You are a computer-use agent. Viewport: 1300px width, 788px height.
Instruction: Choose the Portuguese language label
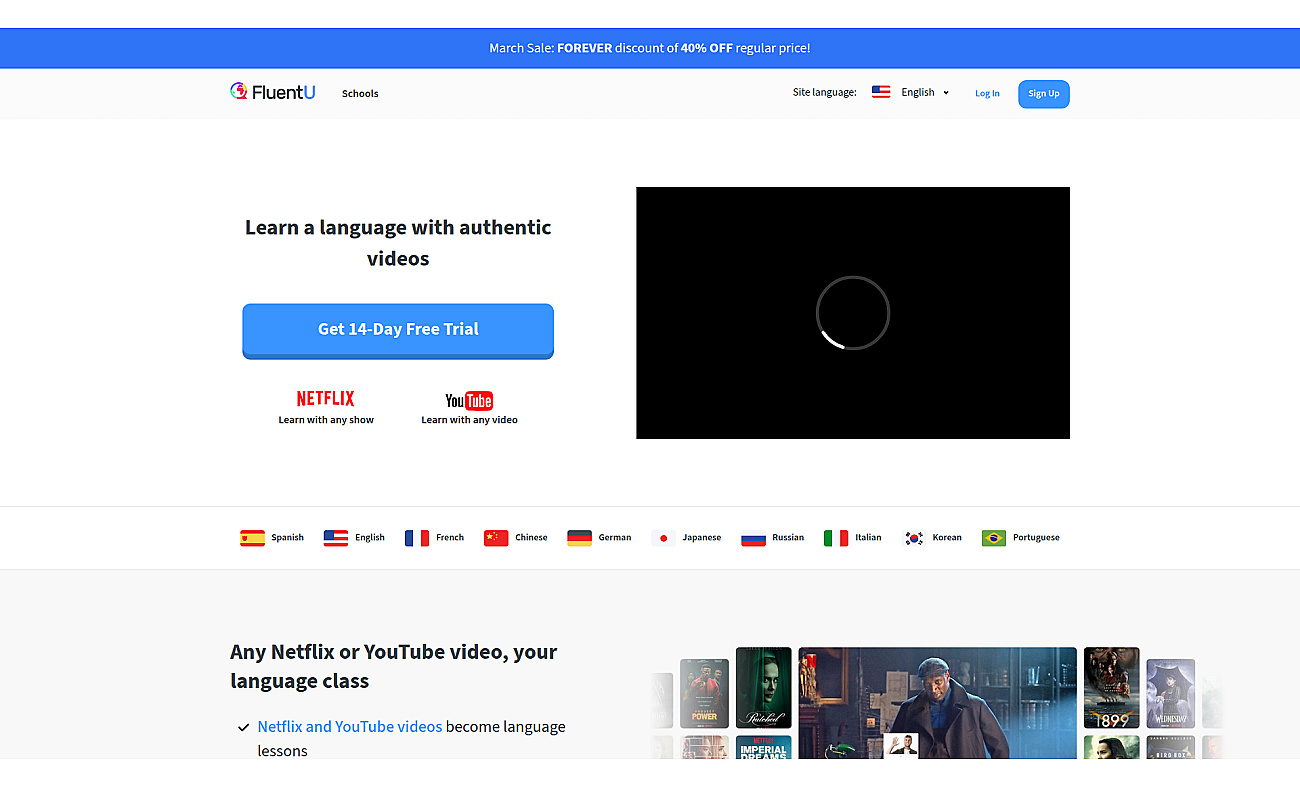[1036, 538]
